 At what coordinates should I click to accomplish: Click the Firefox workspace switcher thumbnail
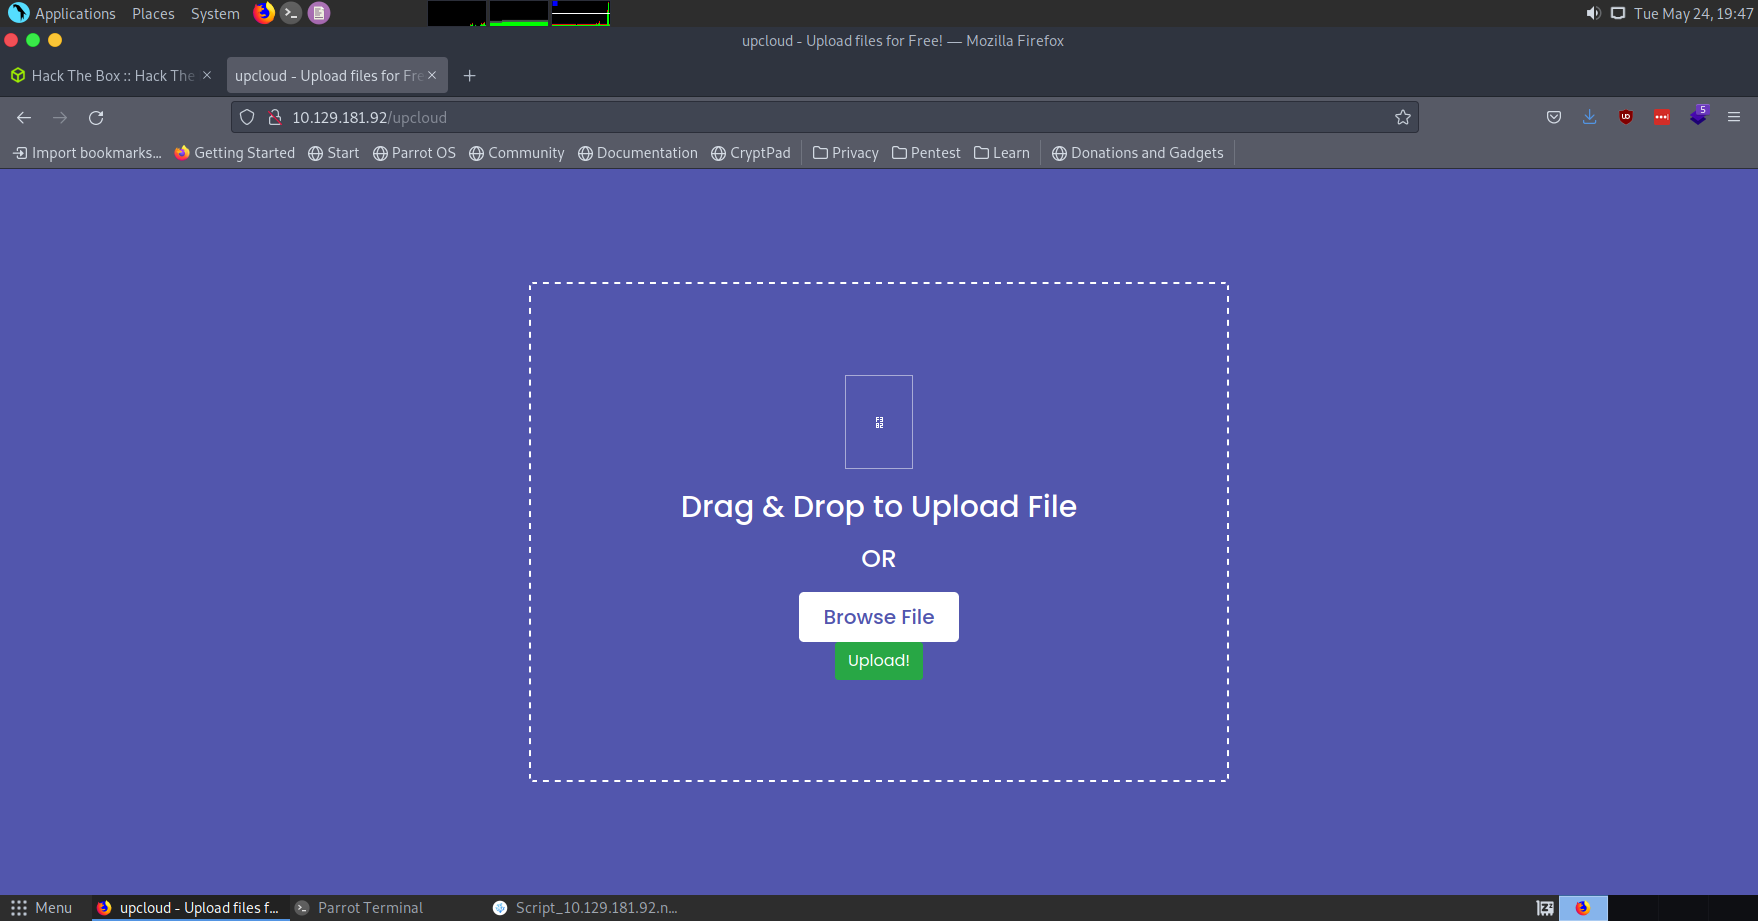(x=1583, y=908)
